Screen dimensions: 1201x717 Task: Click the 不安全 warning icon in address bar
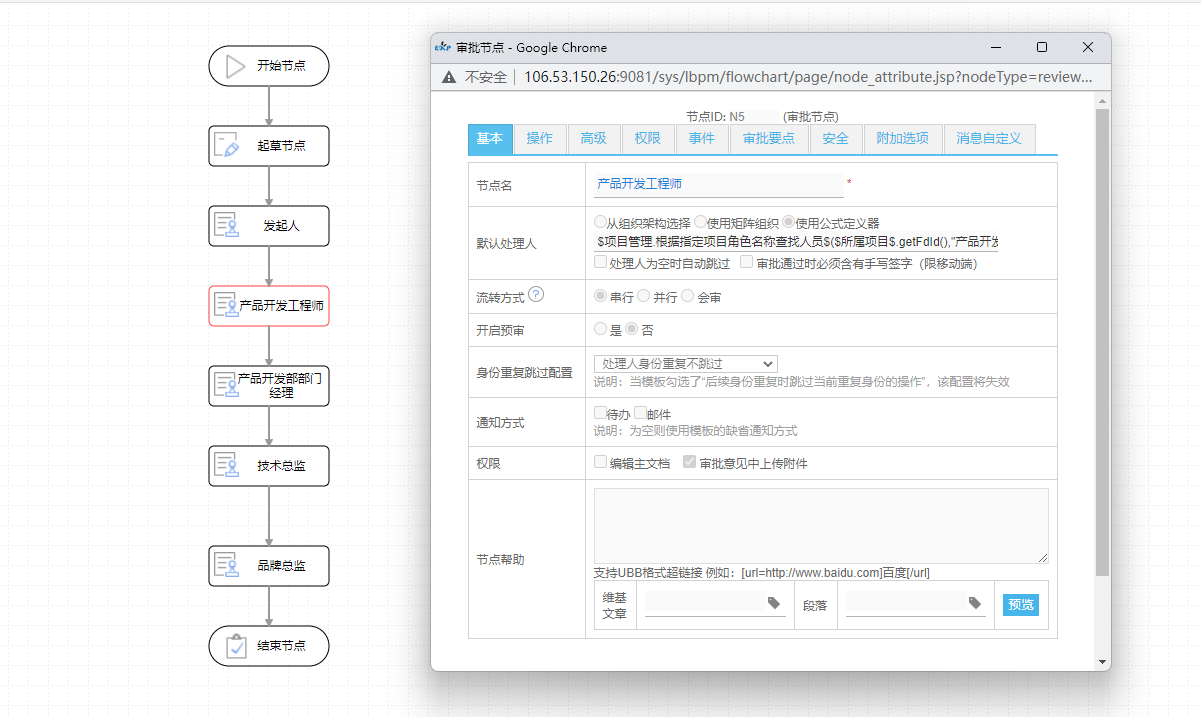click(449, 77)
